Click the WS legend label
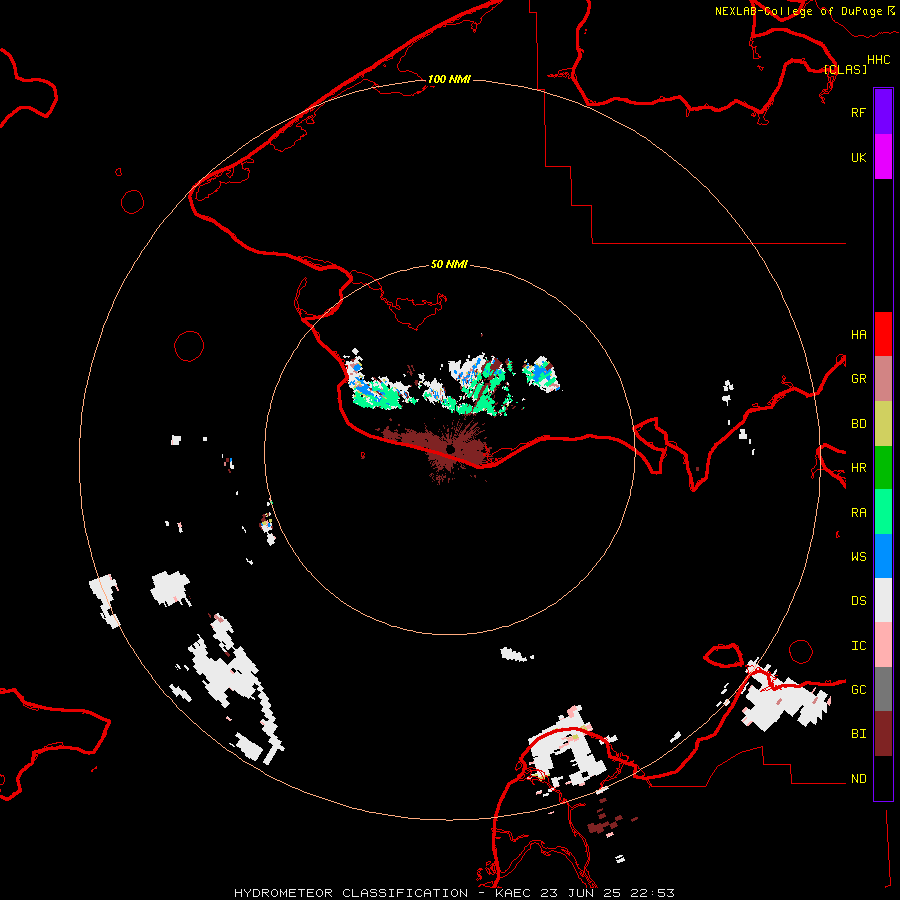Image resolution: width=900 pixels, height=900 pixels. 858,556
